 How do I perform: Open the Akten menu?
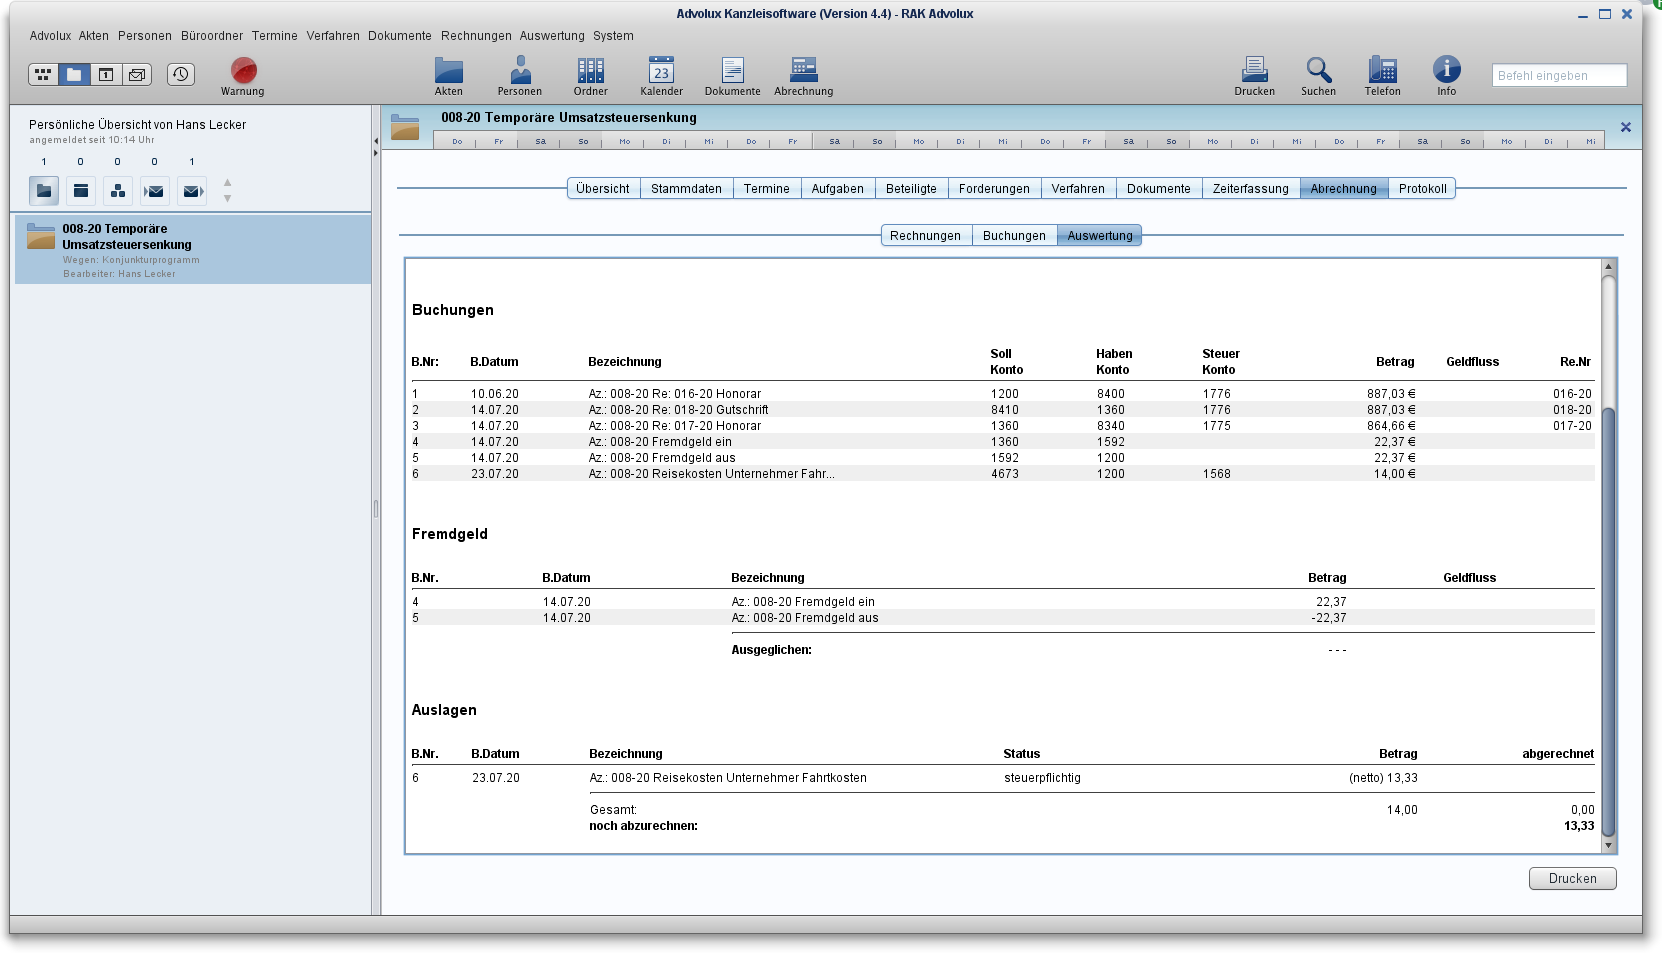click(94, 36)
